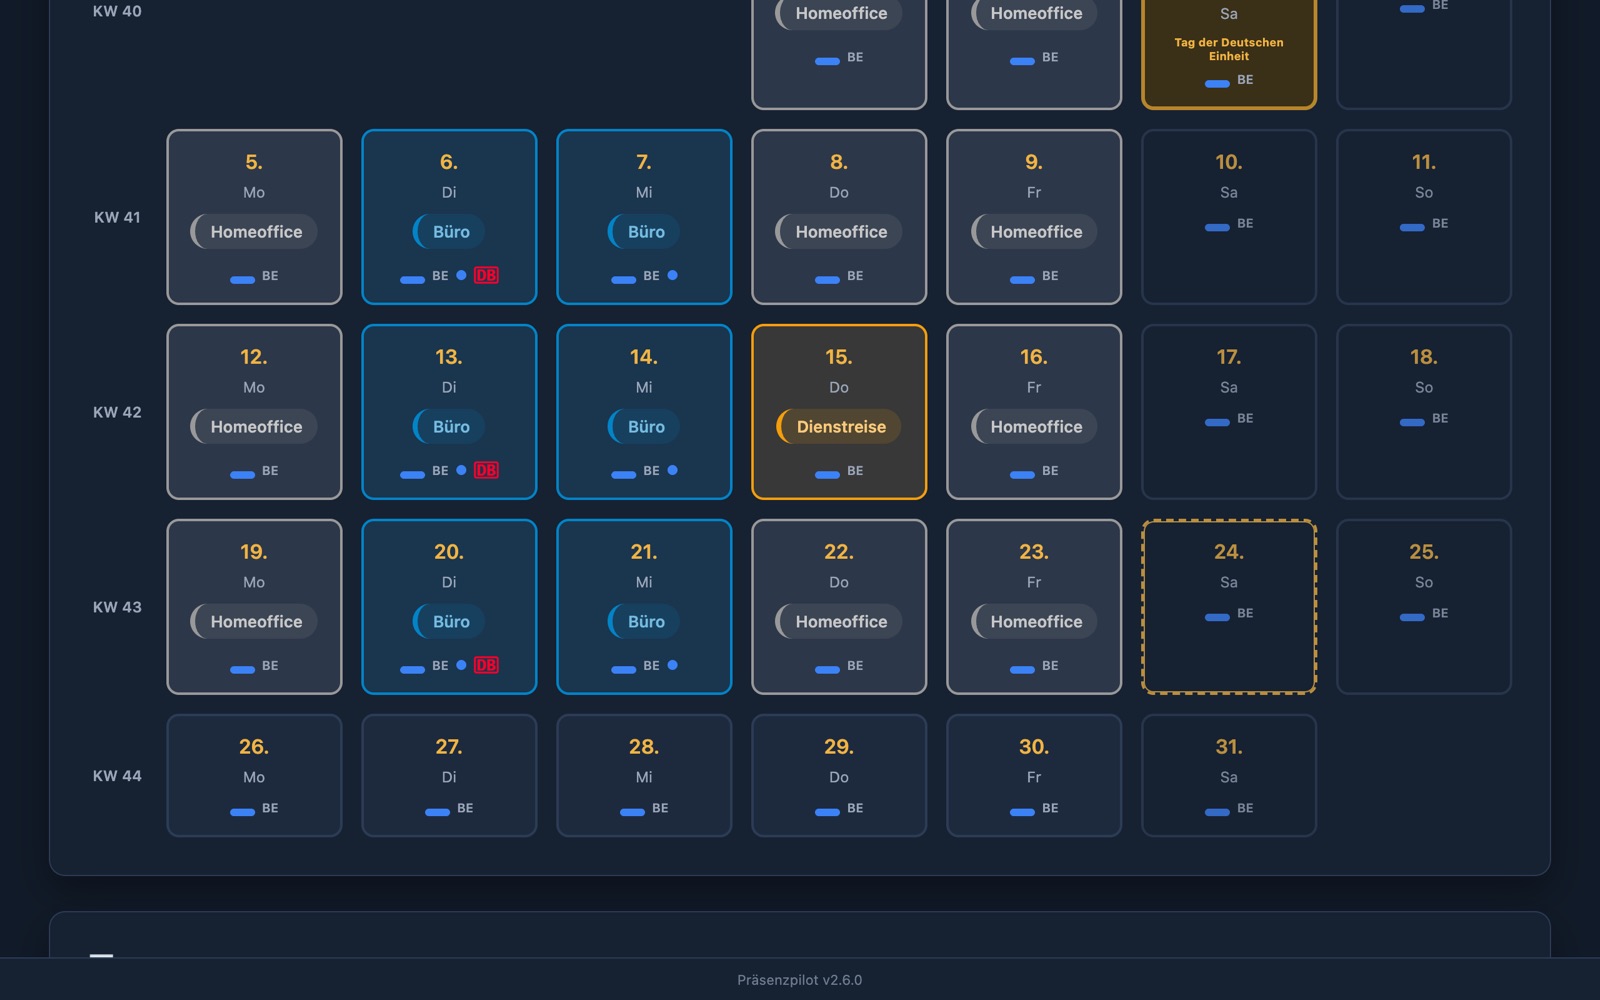Viewport: 1600px width, 1000px height.
Task: Click the Büro pill on Tuesday 13.
Action: pyautogui.click(x=449, y=427)
